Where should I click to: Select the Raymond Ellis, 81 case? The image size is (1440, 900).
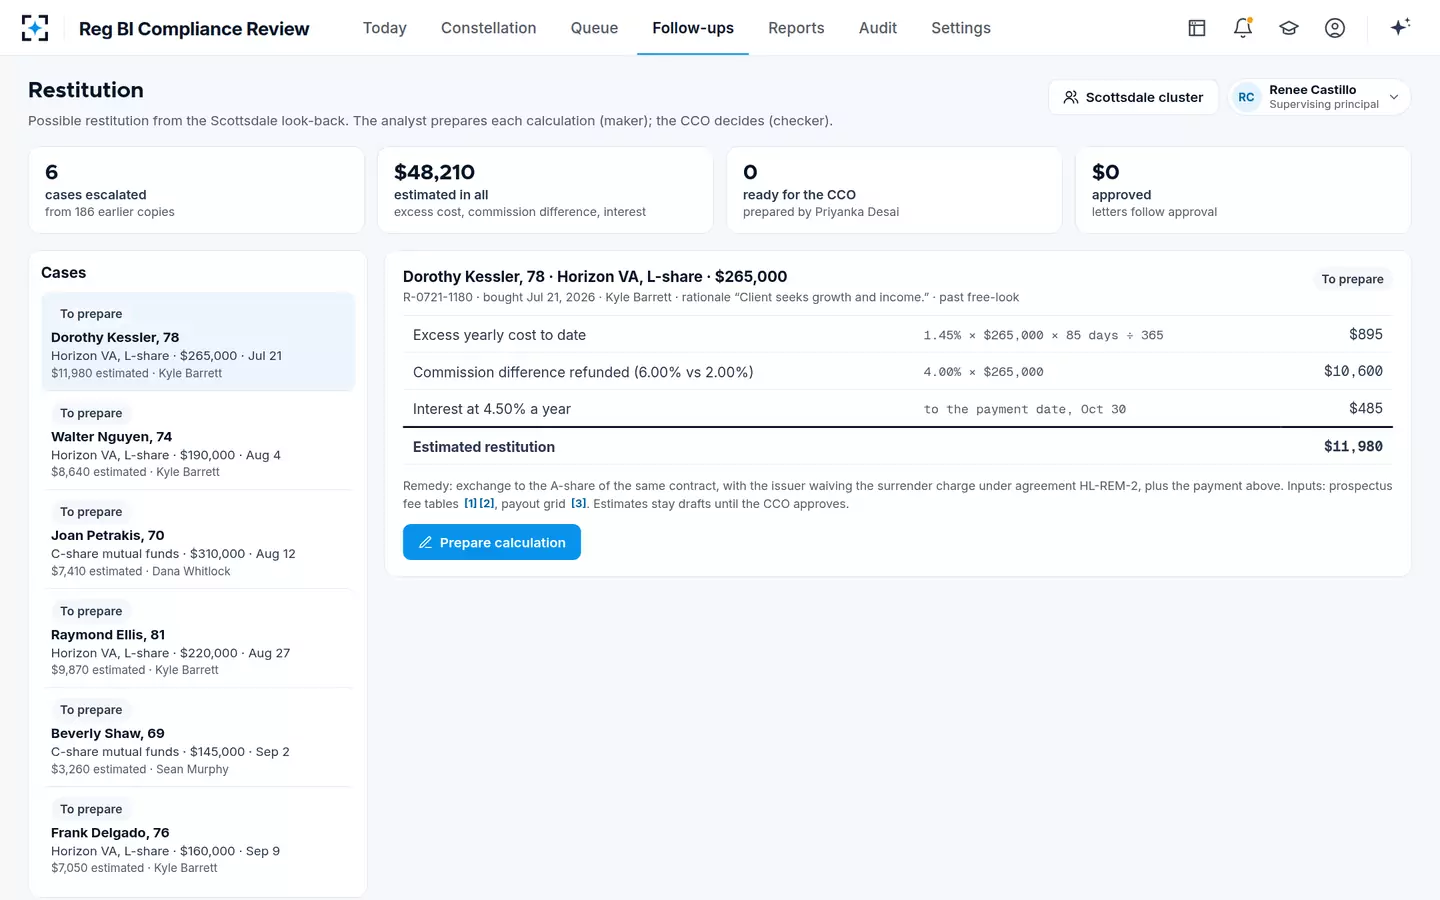click(x=198, y=639)
